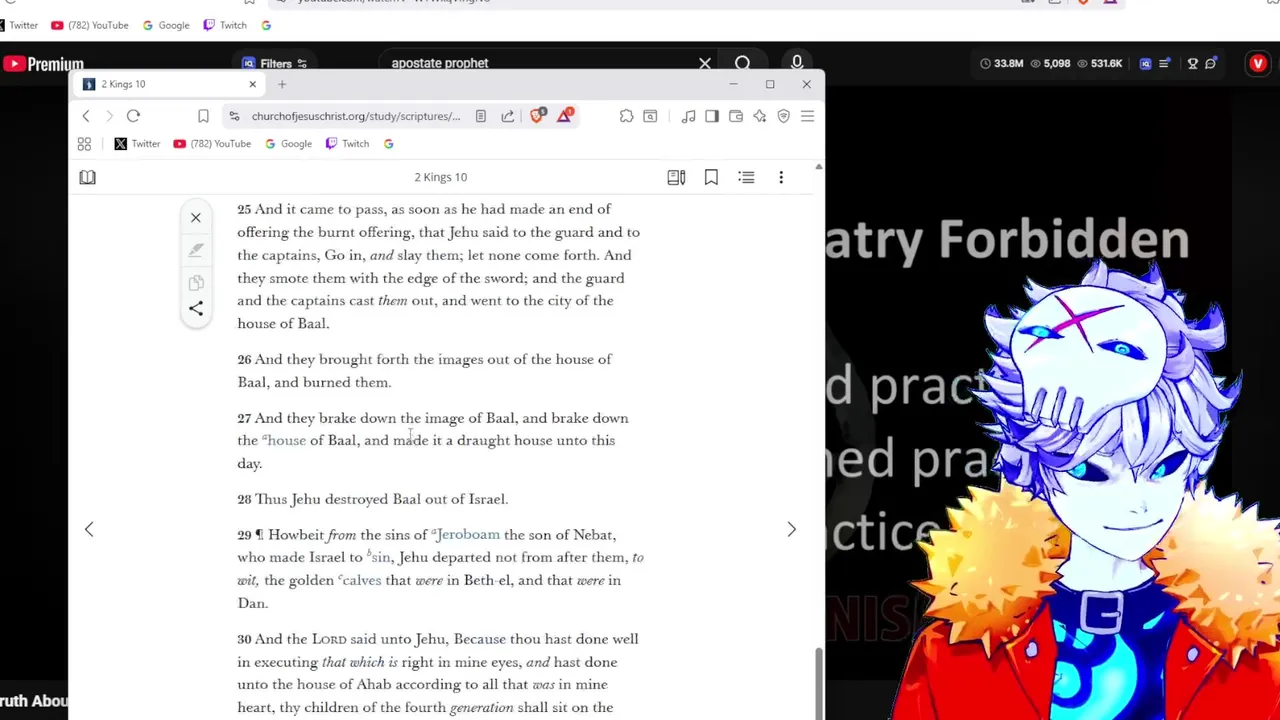This screenshot has width=1280, height=720.
Task: Go to the previous chapter
Action: [x=89, y=529]
